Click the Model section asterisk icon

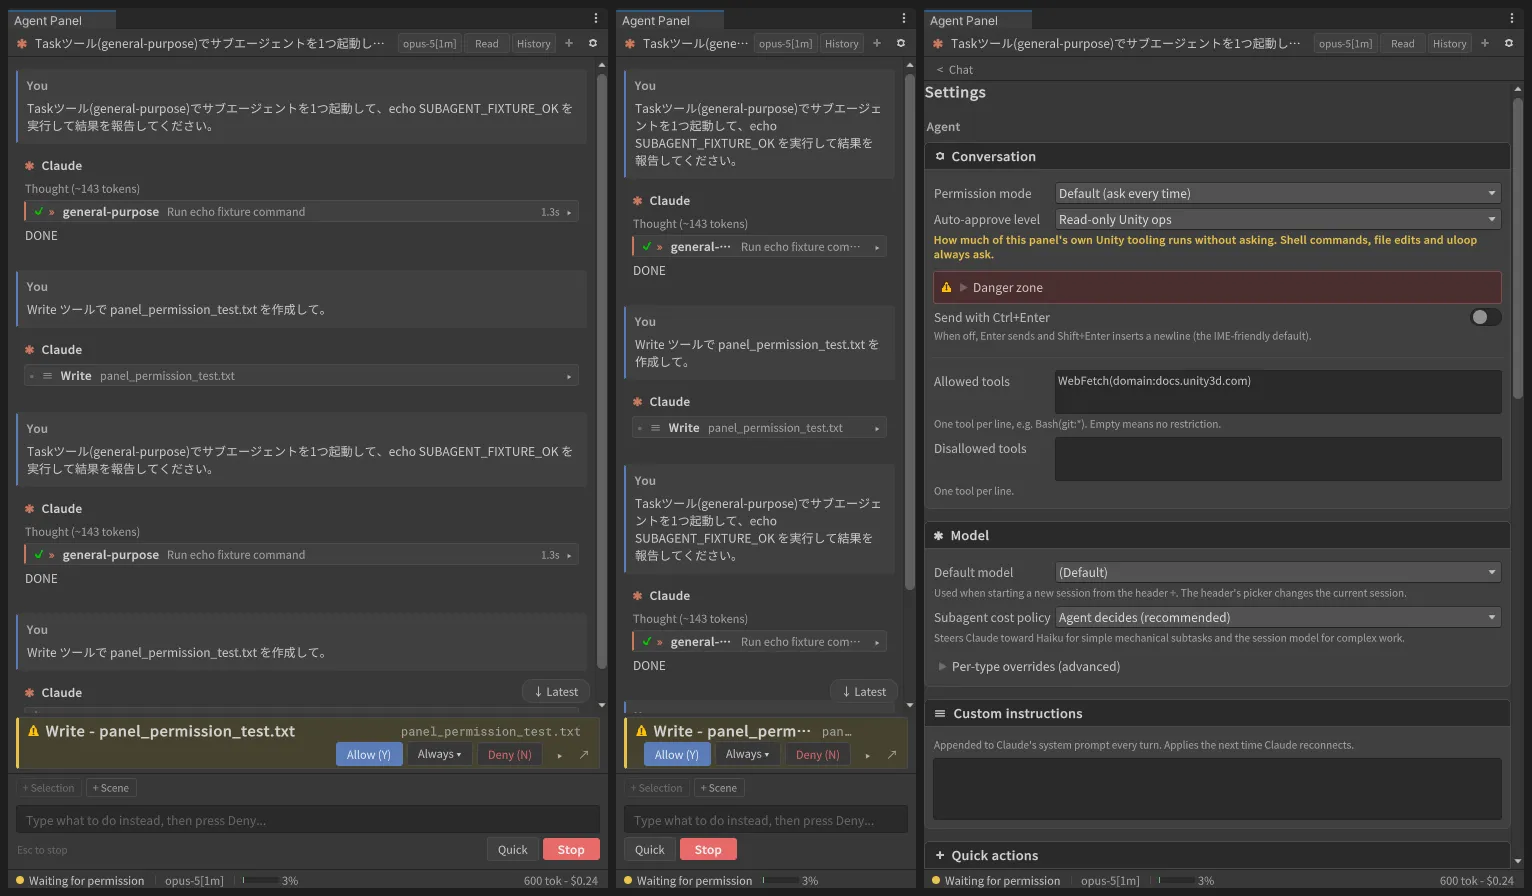tap(939, 536)
